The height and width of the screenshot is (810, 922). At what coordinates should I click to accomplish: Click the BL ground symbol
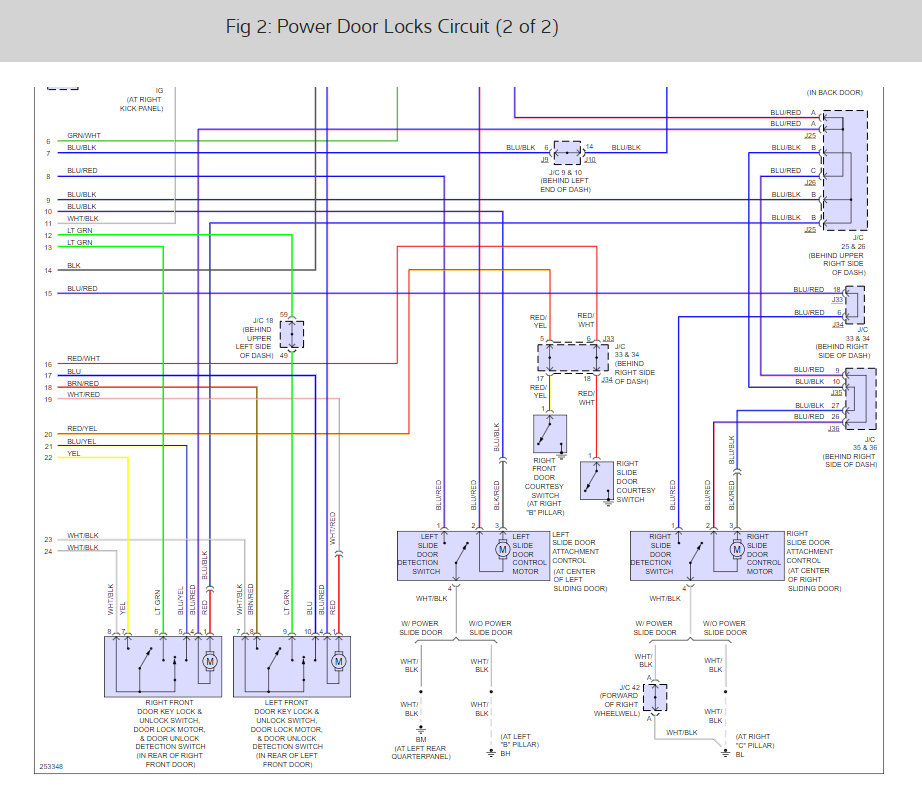click(x=725, y=753)
